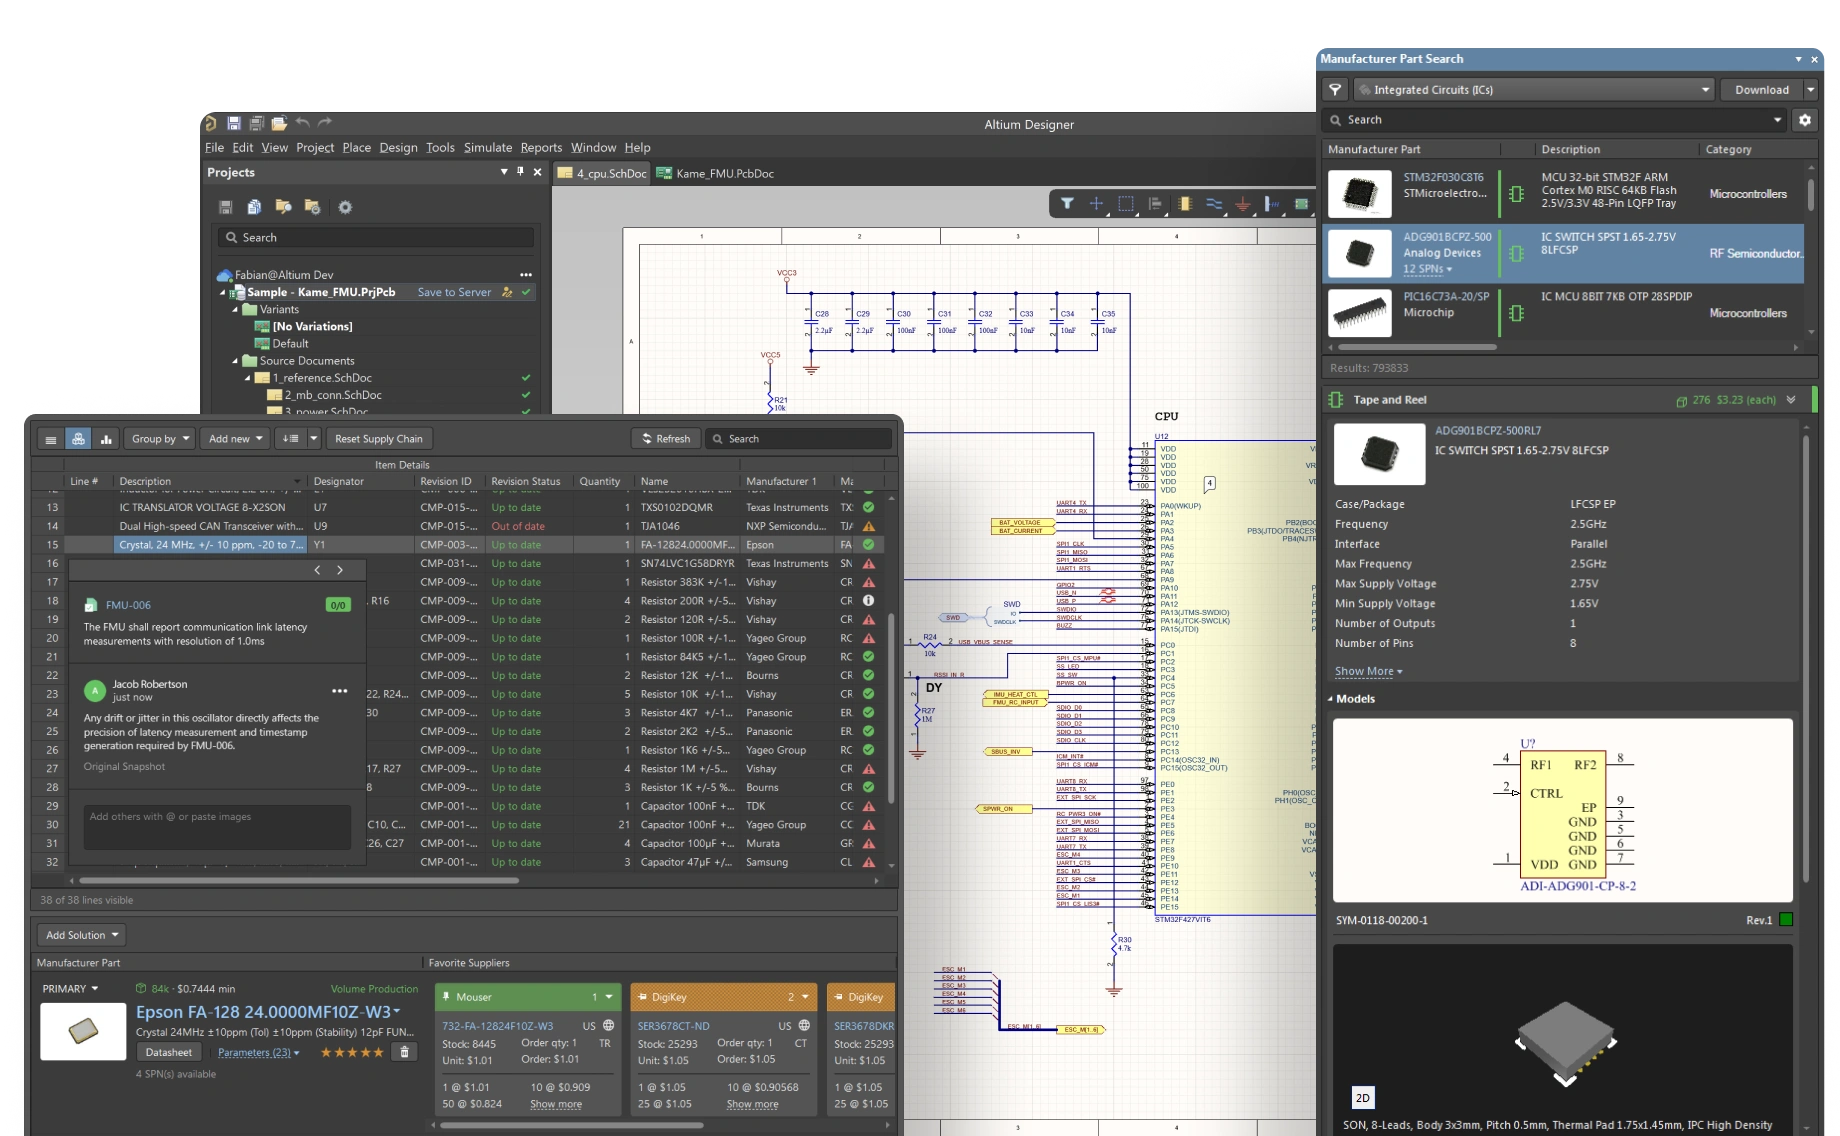Viewport: 1840px width, 1136px height.
Task: Select the GND power port tool
Action: tap(1242, 204)
